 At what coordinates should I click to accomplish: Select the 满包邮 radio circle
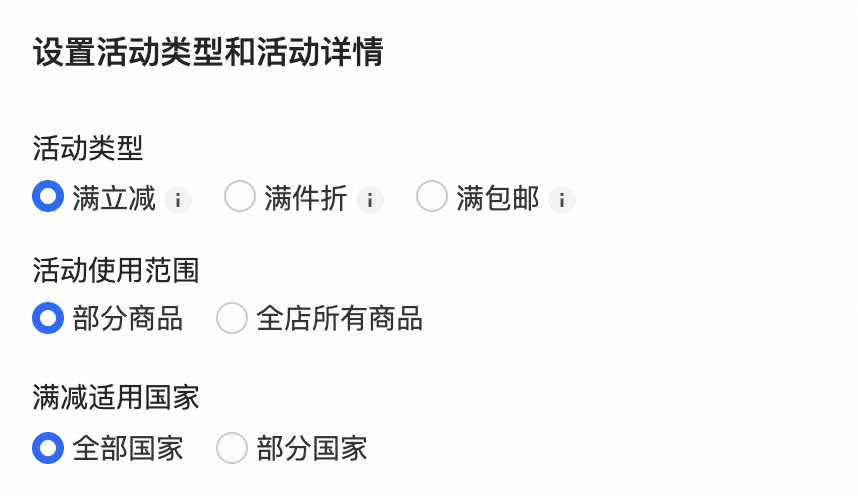pos(432,197)
